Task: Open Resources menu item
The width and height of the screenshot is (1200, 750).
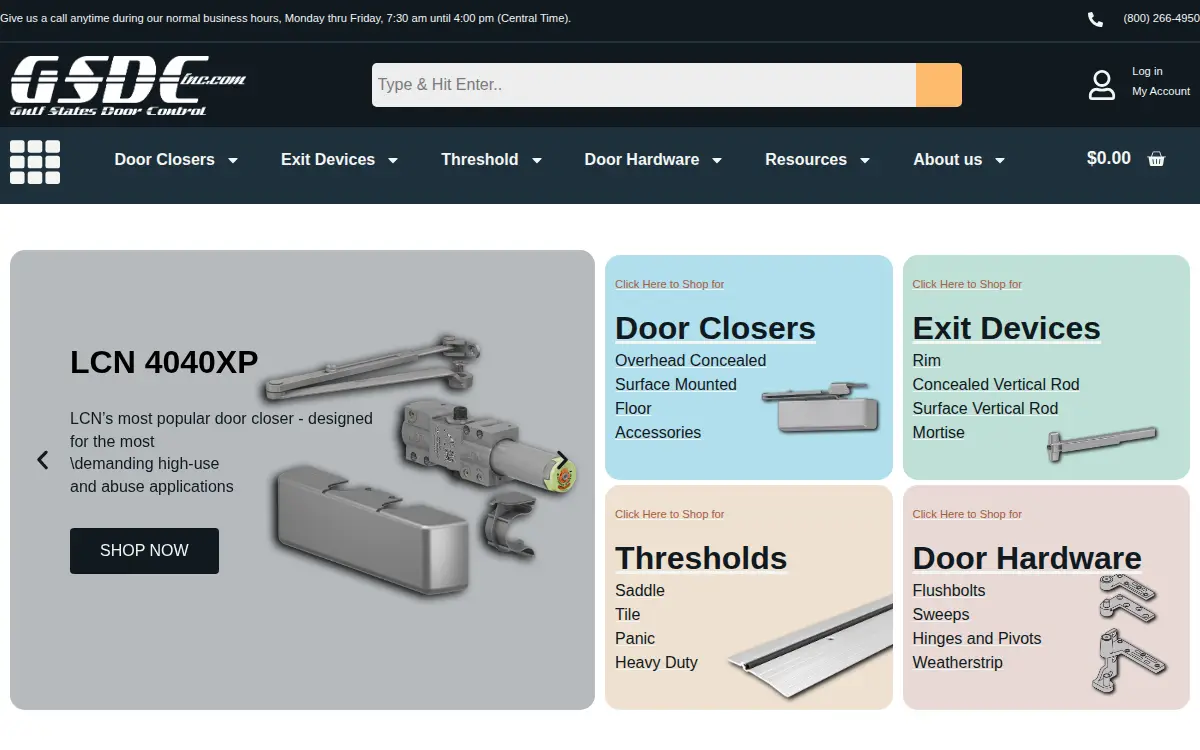Action: pos(806,160)
